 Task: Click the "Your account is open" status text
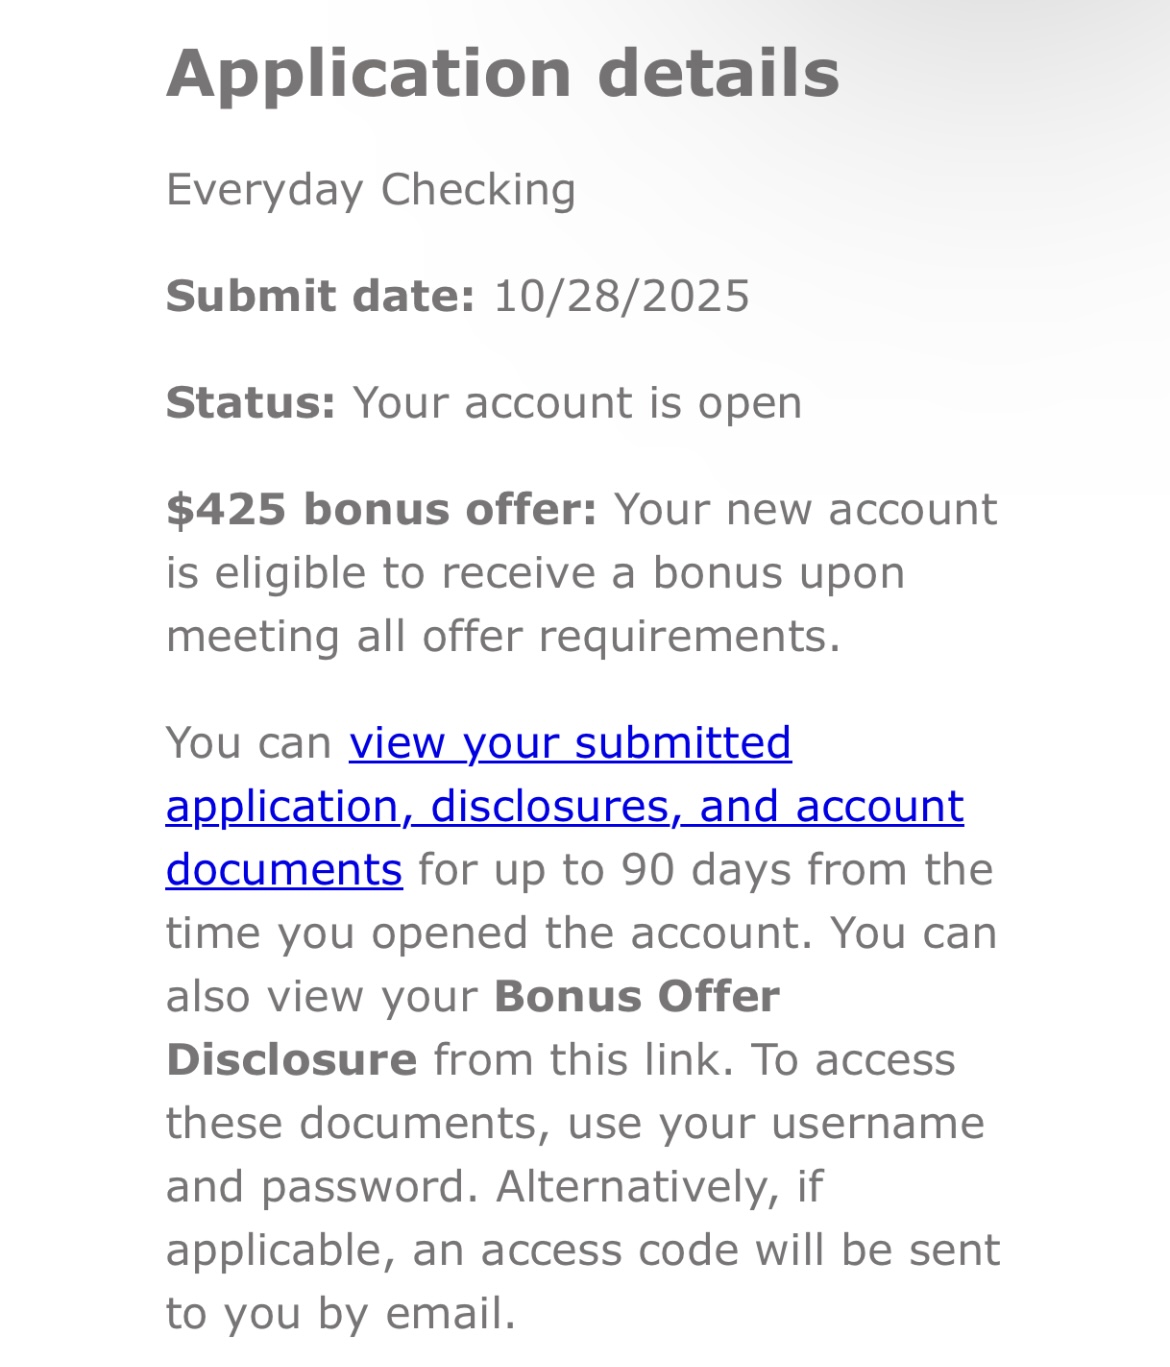click(577, 403)
